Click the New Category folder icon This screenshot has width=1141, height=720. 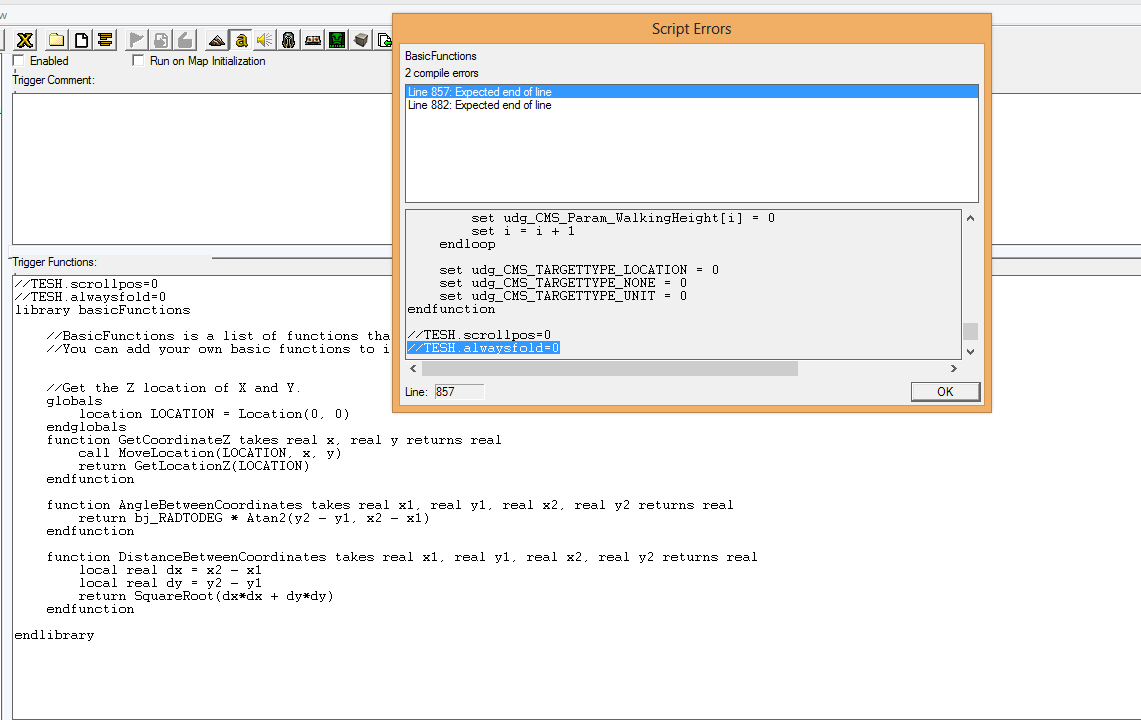[x=56, y=40]
